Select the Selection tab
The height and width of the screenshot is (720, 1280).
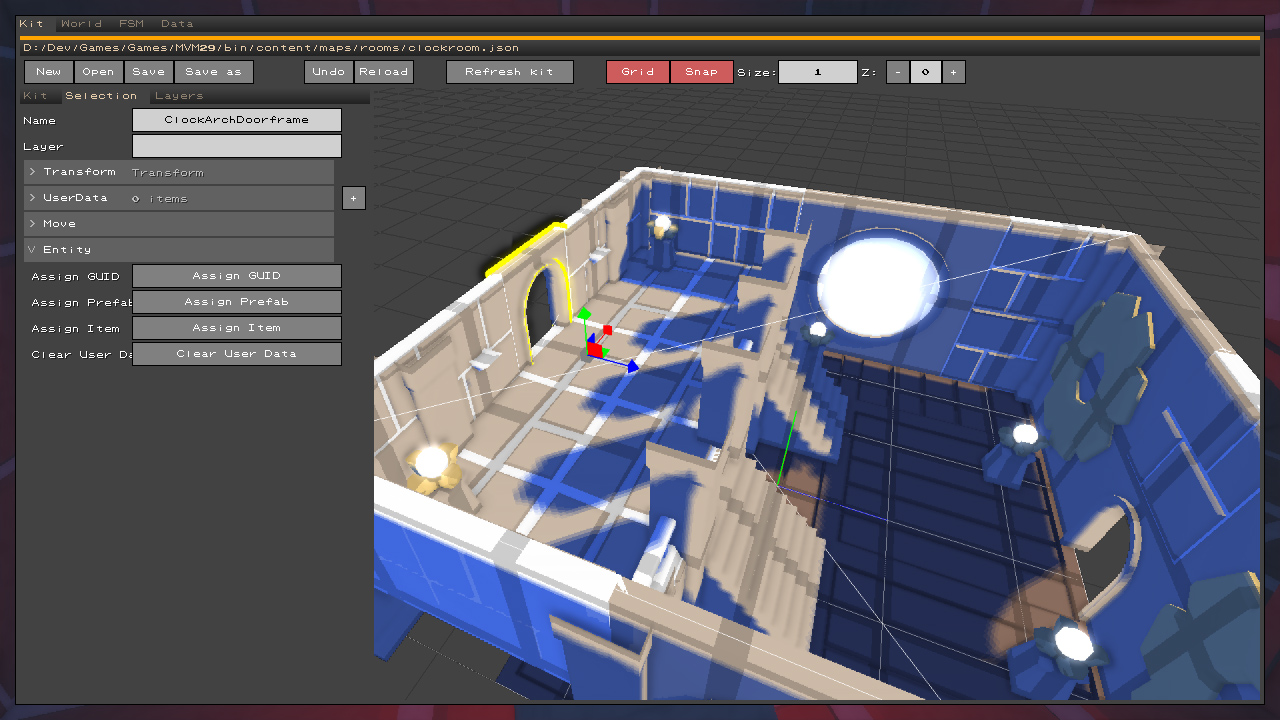point(101,96)
